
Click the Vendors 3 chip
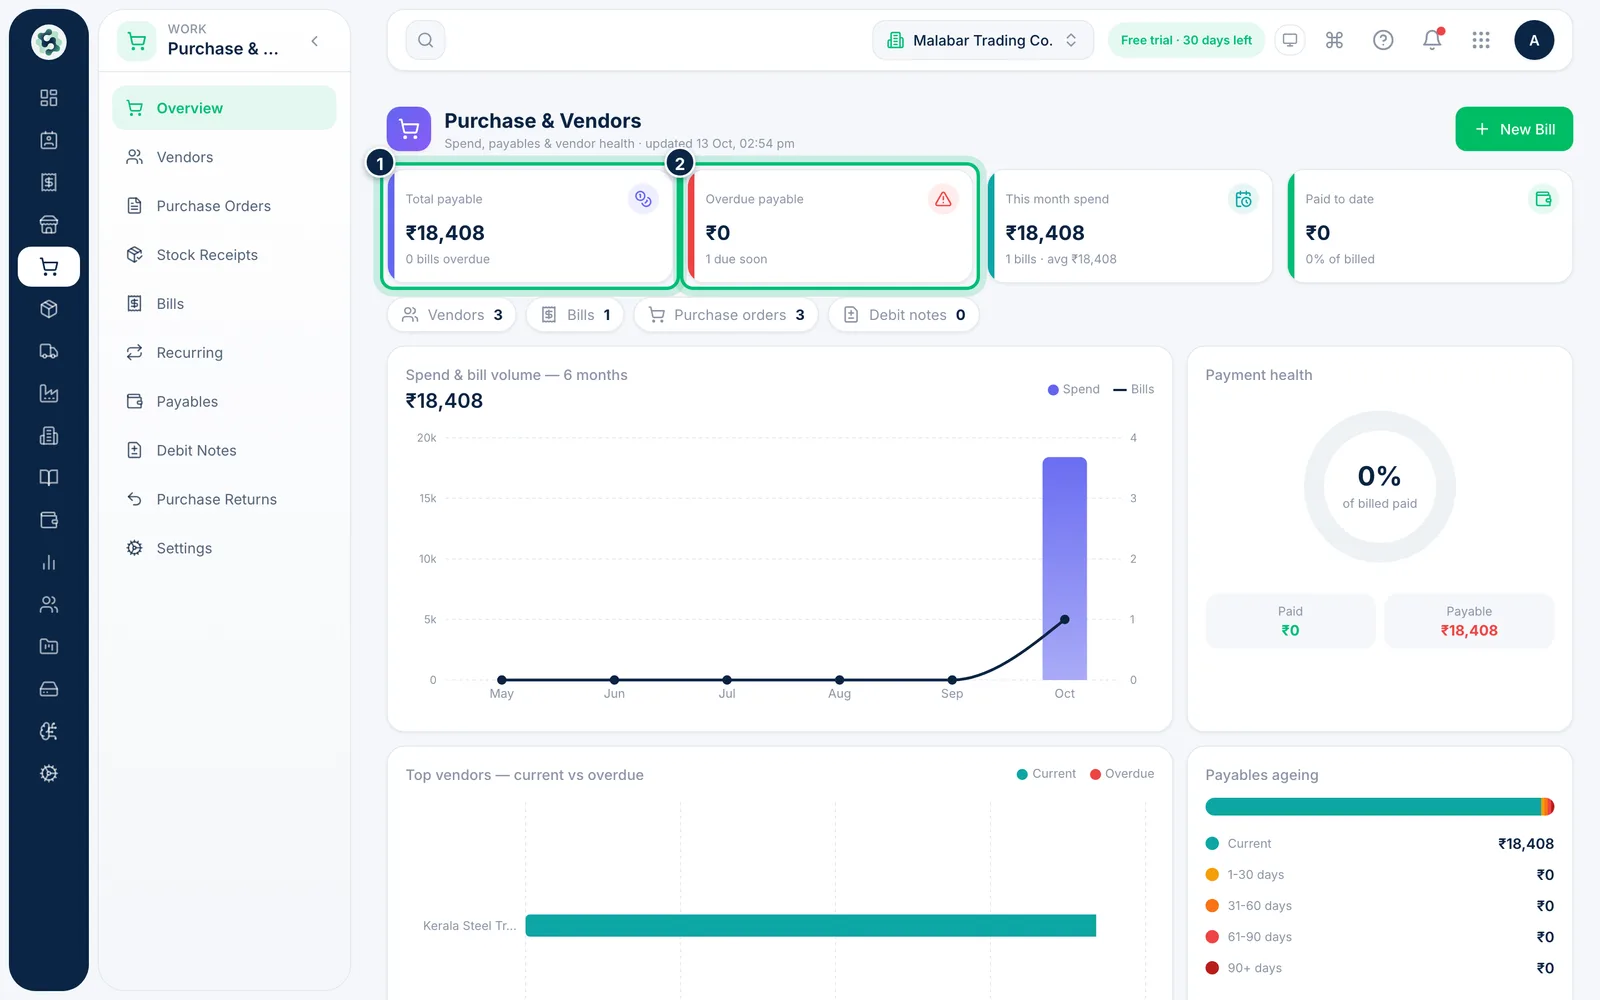tap(452, 315)
